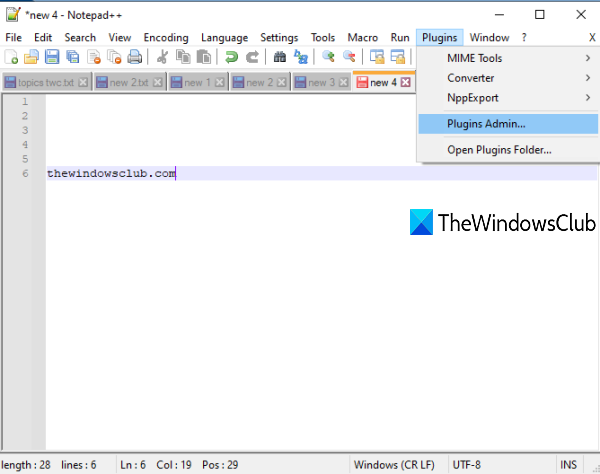The image size is (600, 474).
Task: Create a new document with the New icon
Action: 11,57
